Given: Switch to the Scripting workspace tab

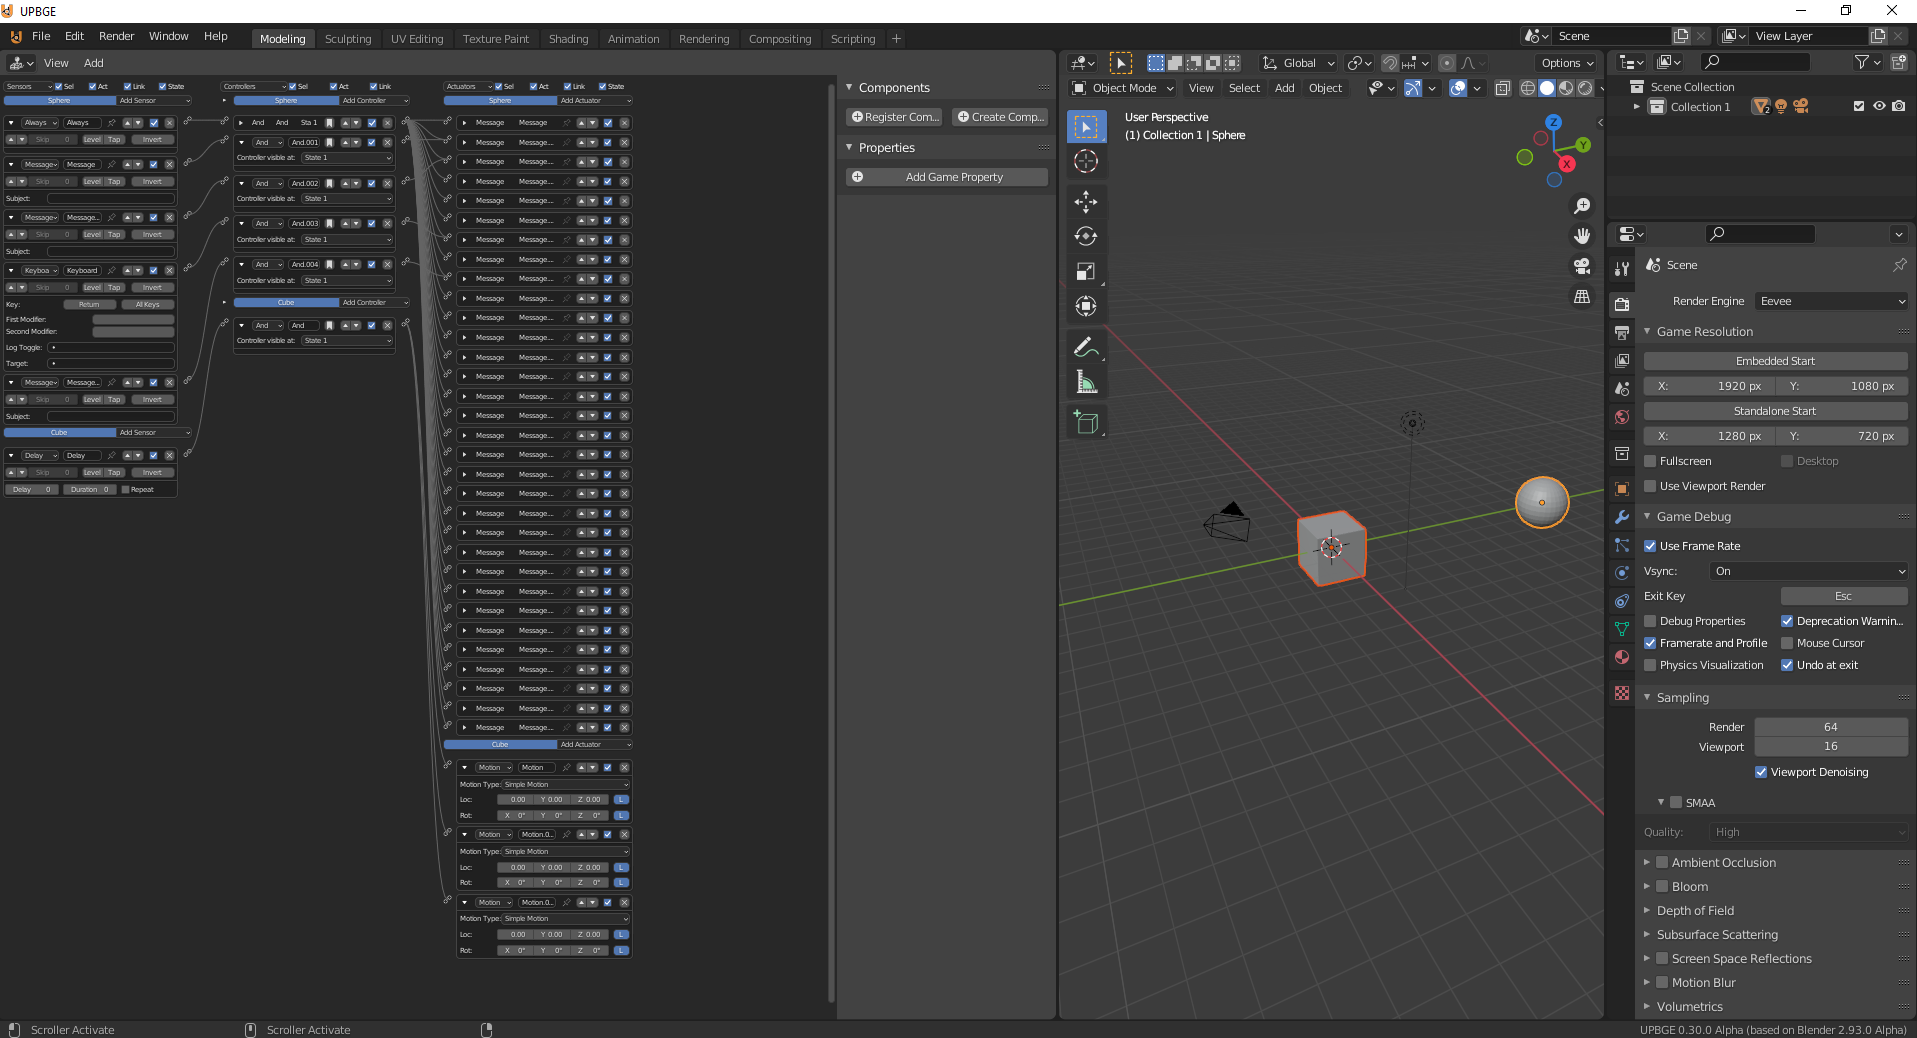Looking at the screenshot, I should point(852,39).
